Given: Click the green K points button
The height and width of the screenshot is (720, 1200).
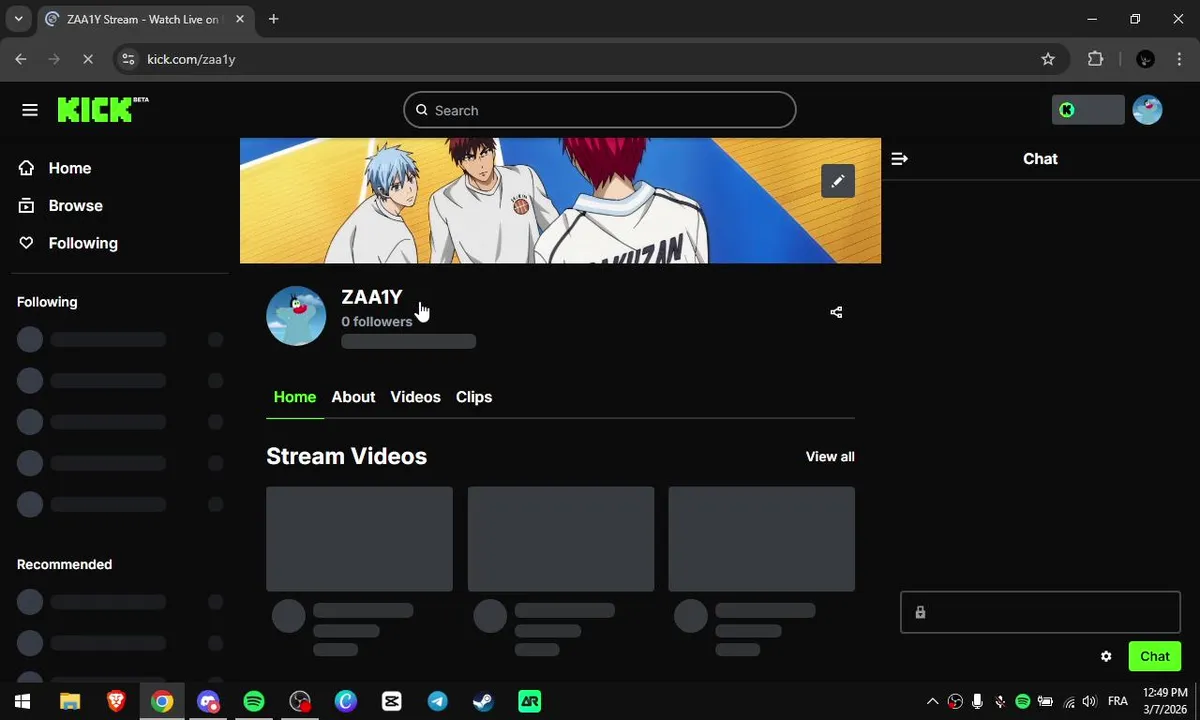Looking at the screenshot, I should click(x=1088, y=110).
